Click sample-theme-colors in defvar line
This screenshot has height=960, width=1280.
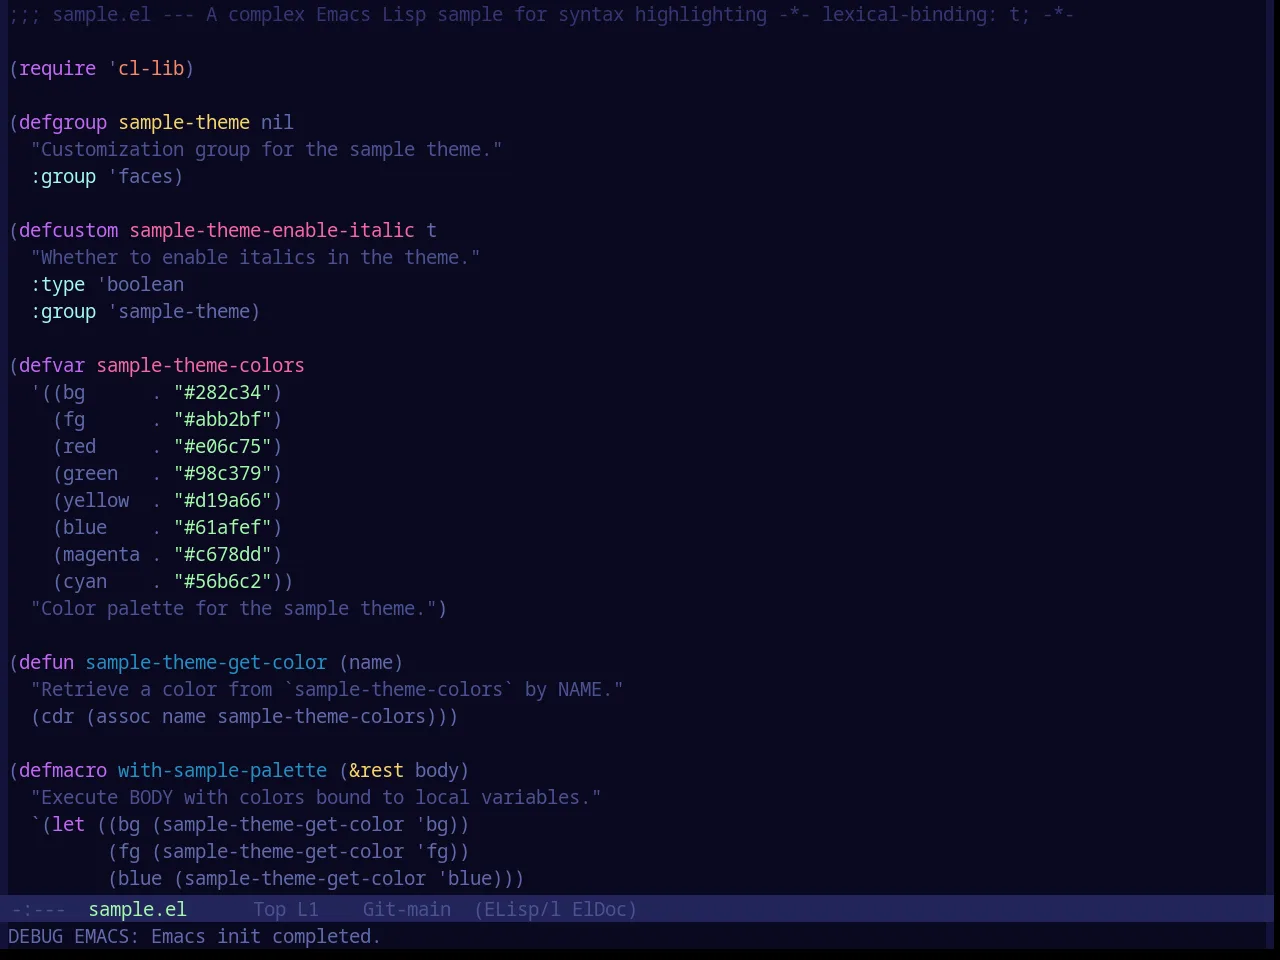pyautogui.click(x=200, y=365)
